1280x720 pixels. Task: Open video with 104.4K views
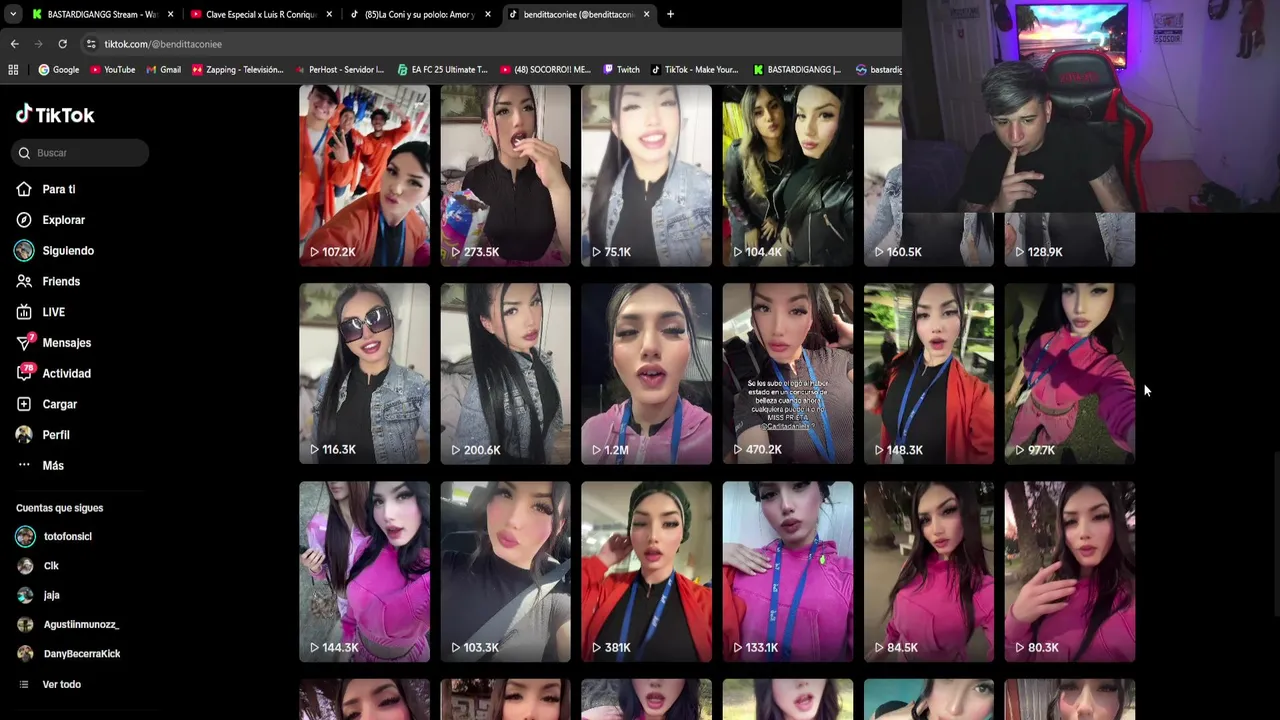[788, 176]
